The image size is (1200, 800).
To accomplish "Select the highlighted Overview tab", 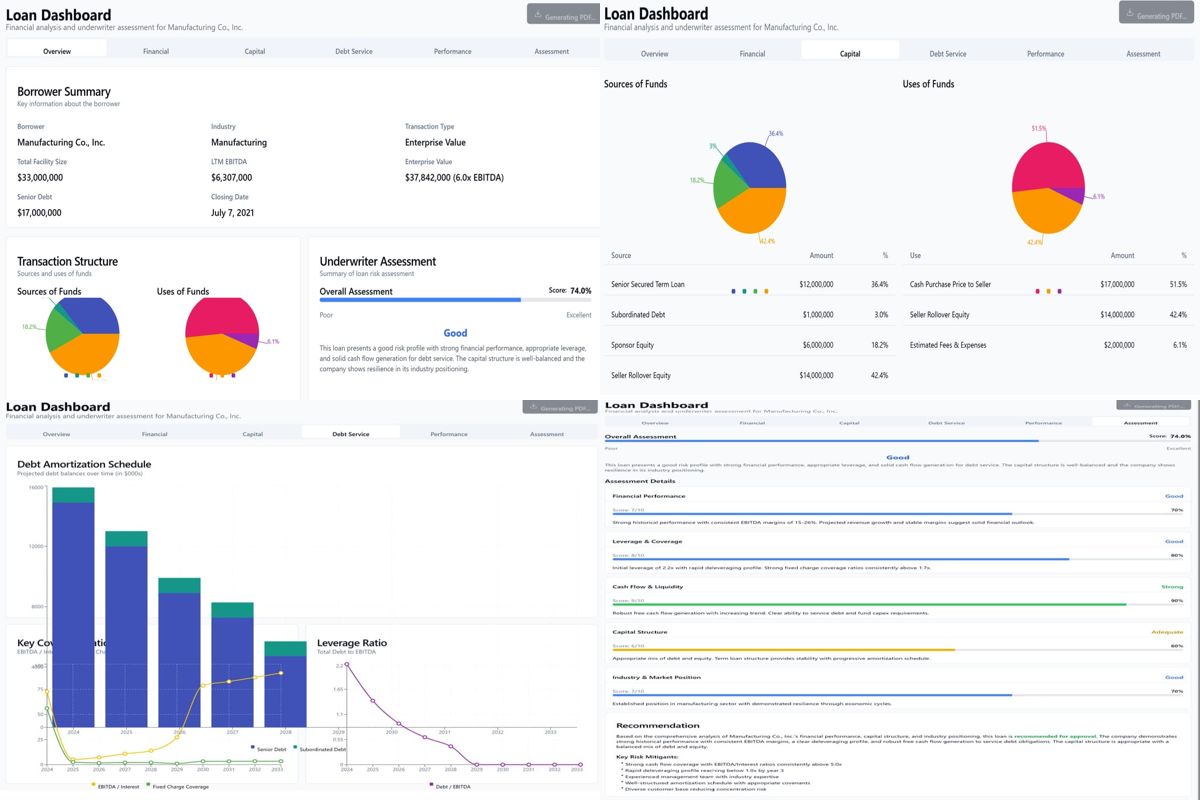I will pos(57,51).
